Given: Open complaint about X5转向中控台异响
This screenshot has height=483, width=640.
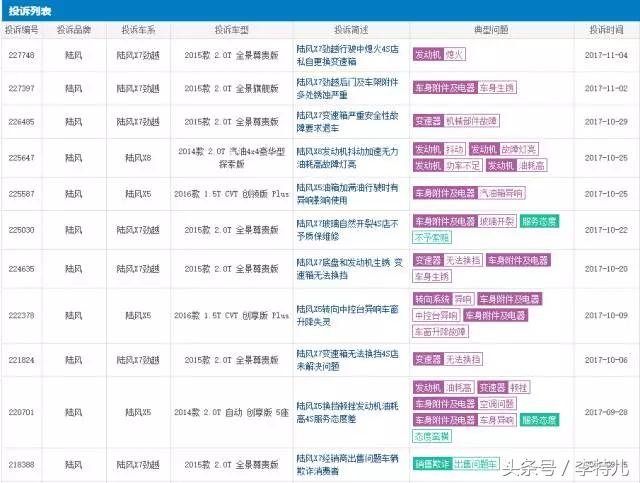Looking at the screenshot, I should (x=347, y=315).
